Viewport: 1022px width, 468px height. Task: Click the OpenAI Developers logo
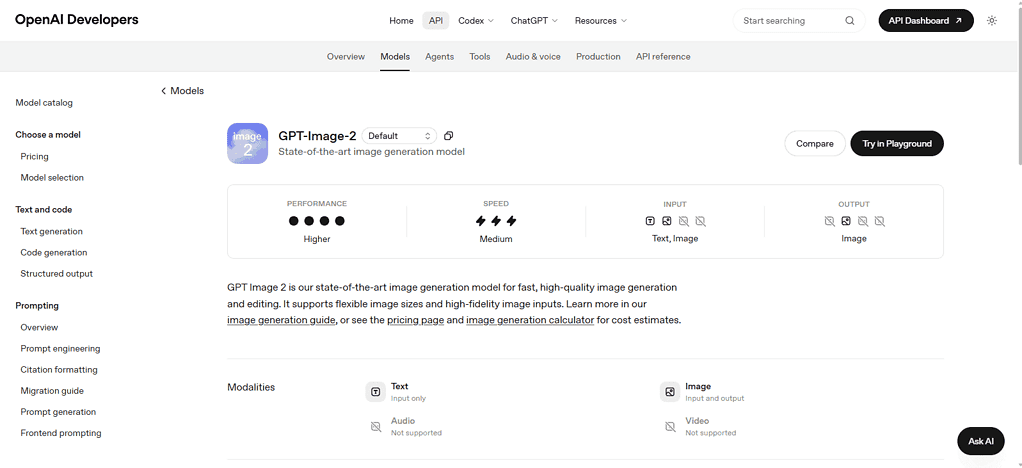coord(77,20)
